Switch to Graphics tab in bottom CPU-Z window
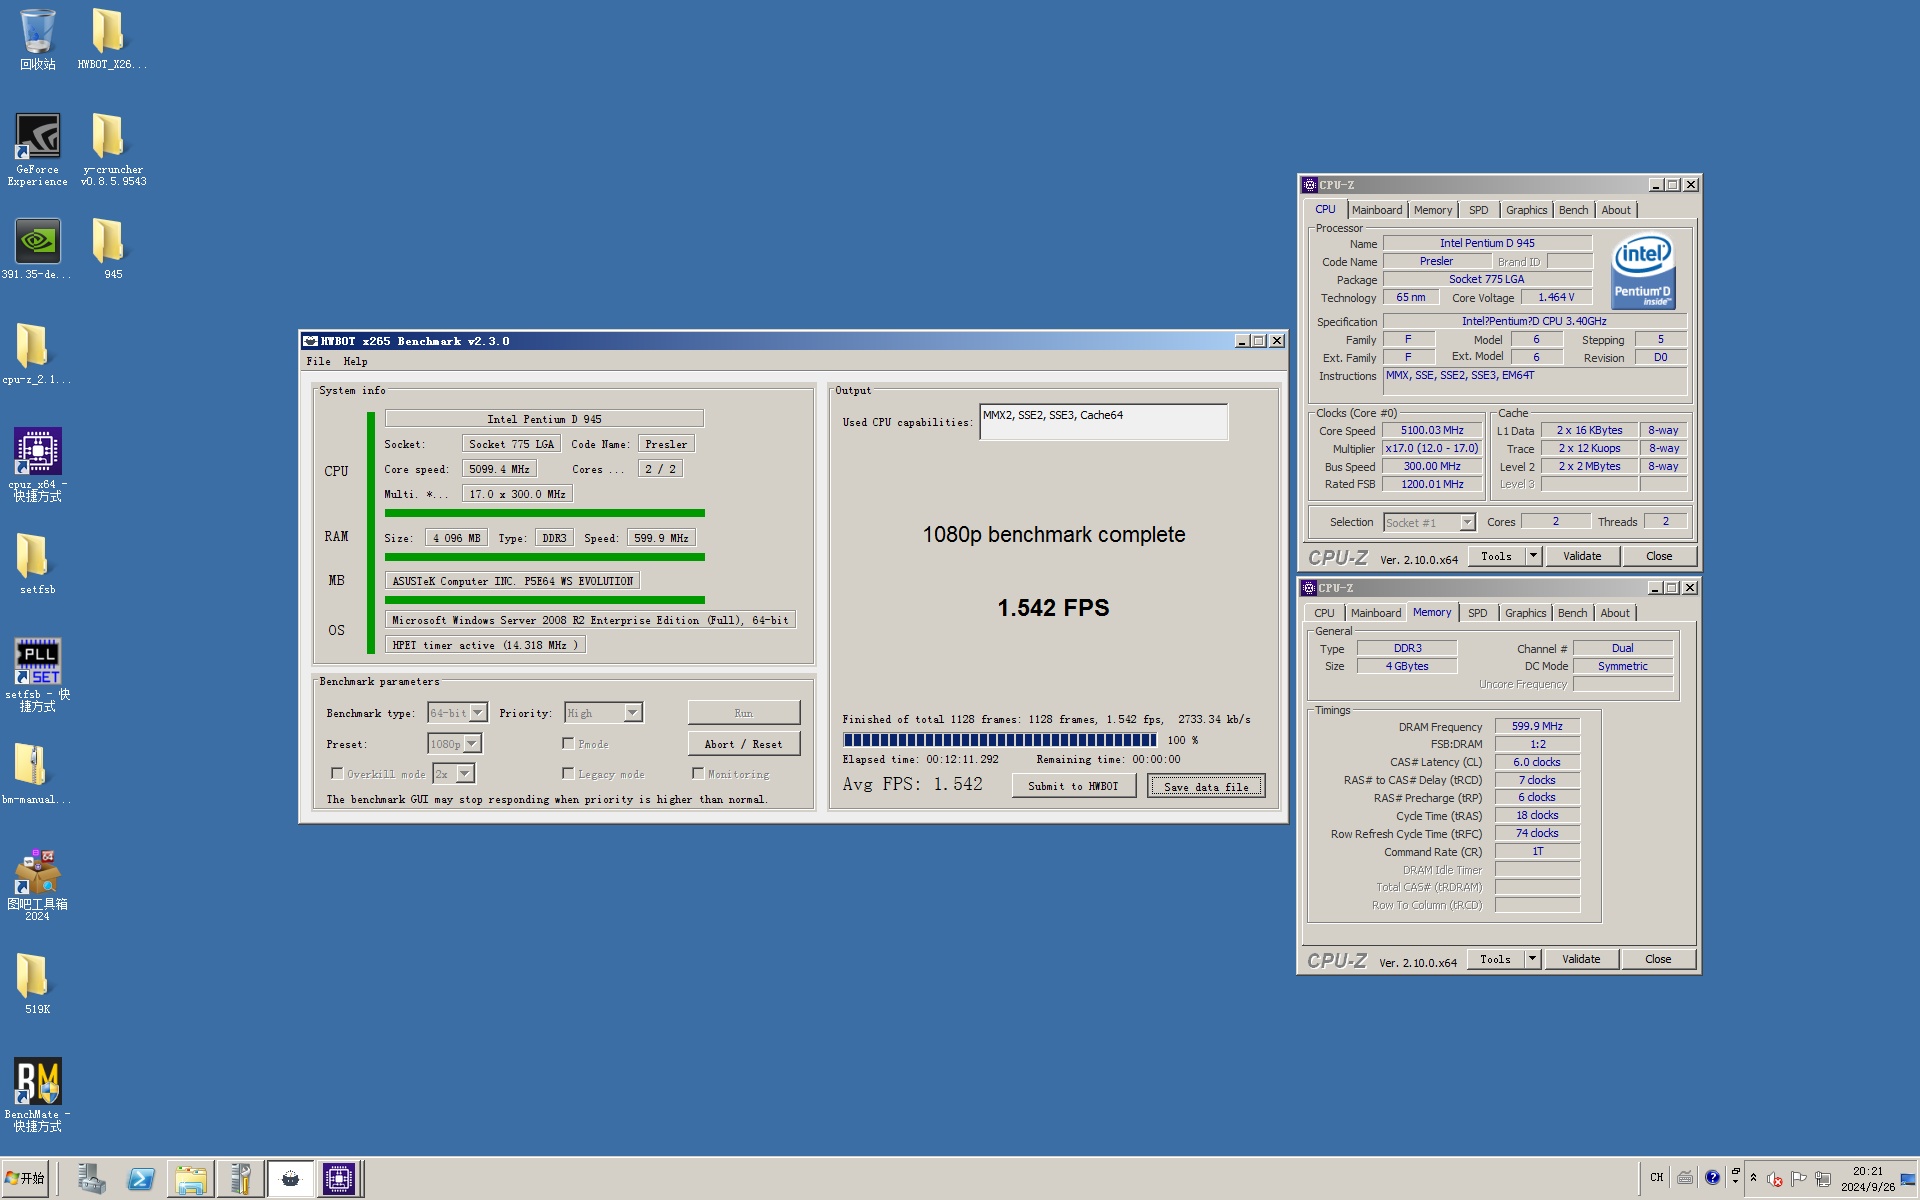Image resolution: width=1920 pixels, height=1200 pixels. click(1525, 613)
